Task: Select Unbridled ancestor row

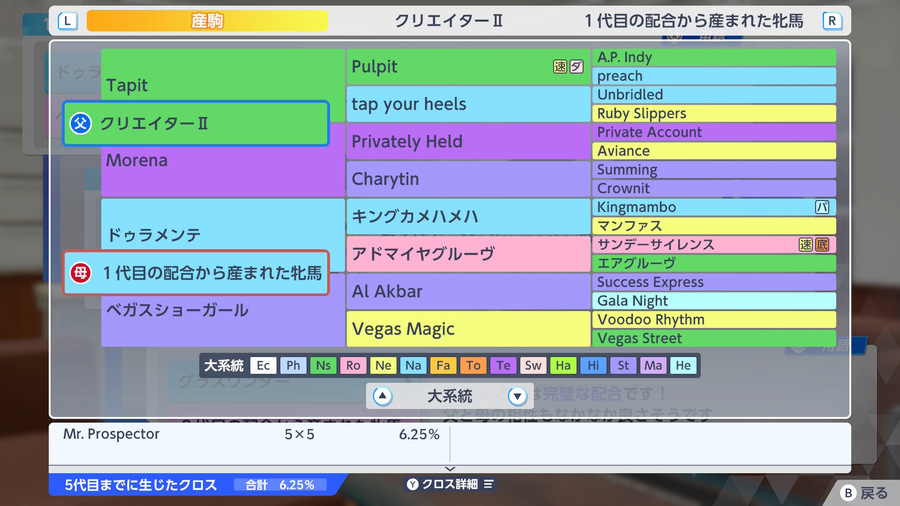Action: (714, 95)
